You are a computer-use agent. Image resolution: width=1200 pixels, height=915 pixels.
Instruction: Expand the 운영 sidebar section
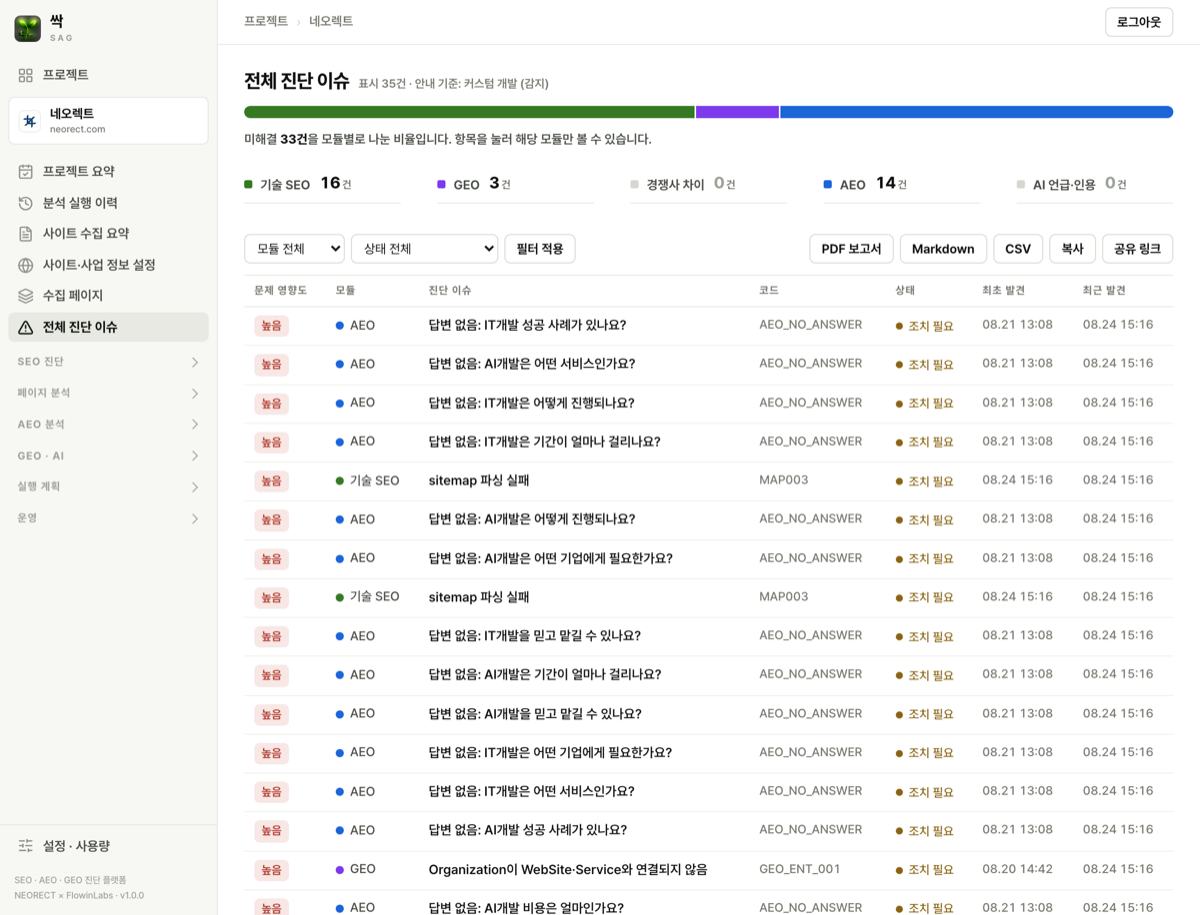[108, 518]
